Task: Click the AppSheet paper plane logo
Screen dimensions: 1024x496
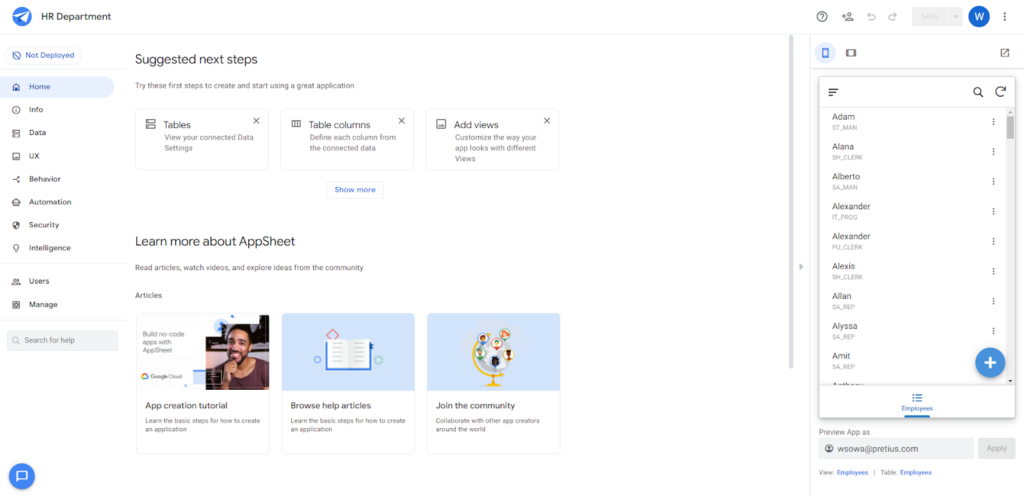Action: click(x=22, y=16)
